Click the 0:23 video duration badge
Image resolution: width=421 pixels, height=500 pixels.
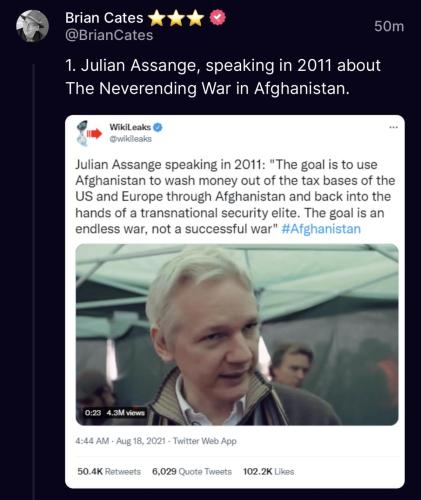pos(93,413)
